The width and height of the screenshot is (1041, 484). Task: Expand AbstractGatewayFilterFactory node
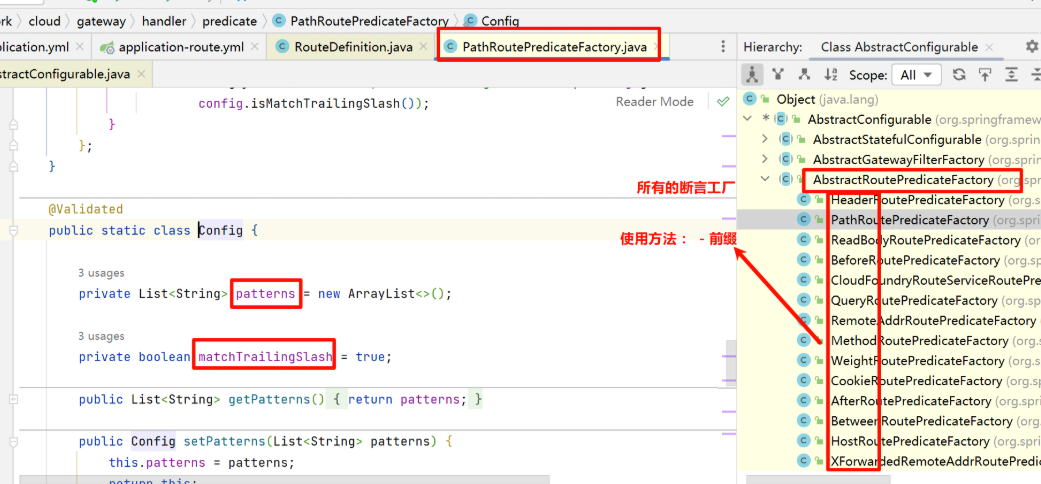click(x=765, y=159)
